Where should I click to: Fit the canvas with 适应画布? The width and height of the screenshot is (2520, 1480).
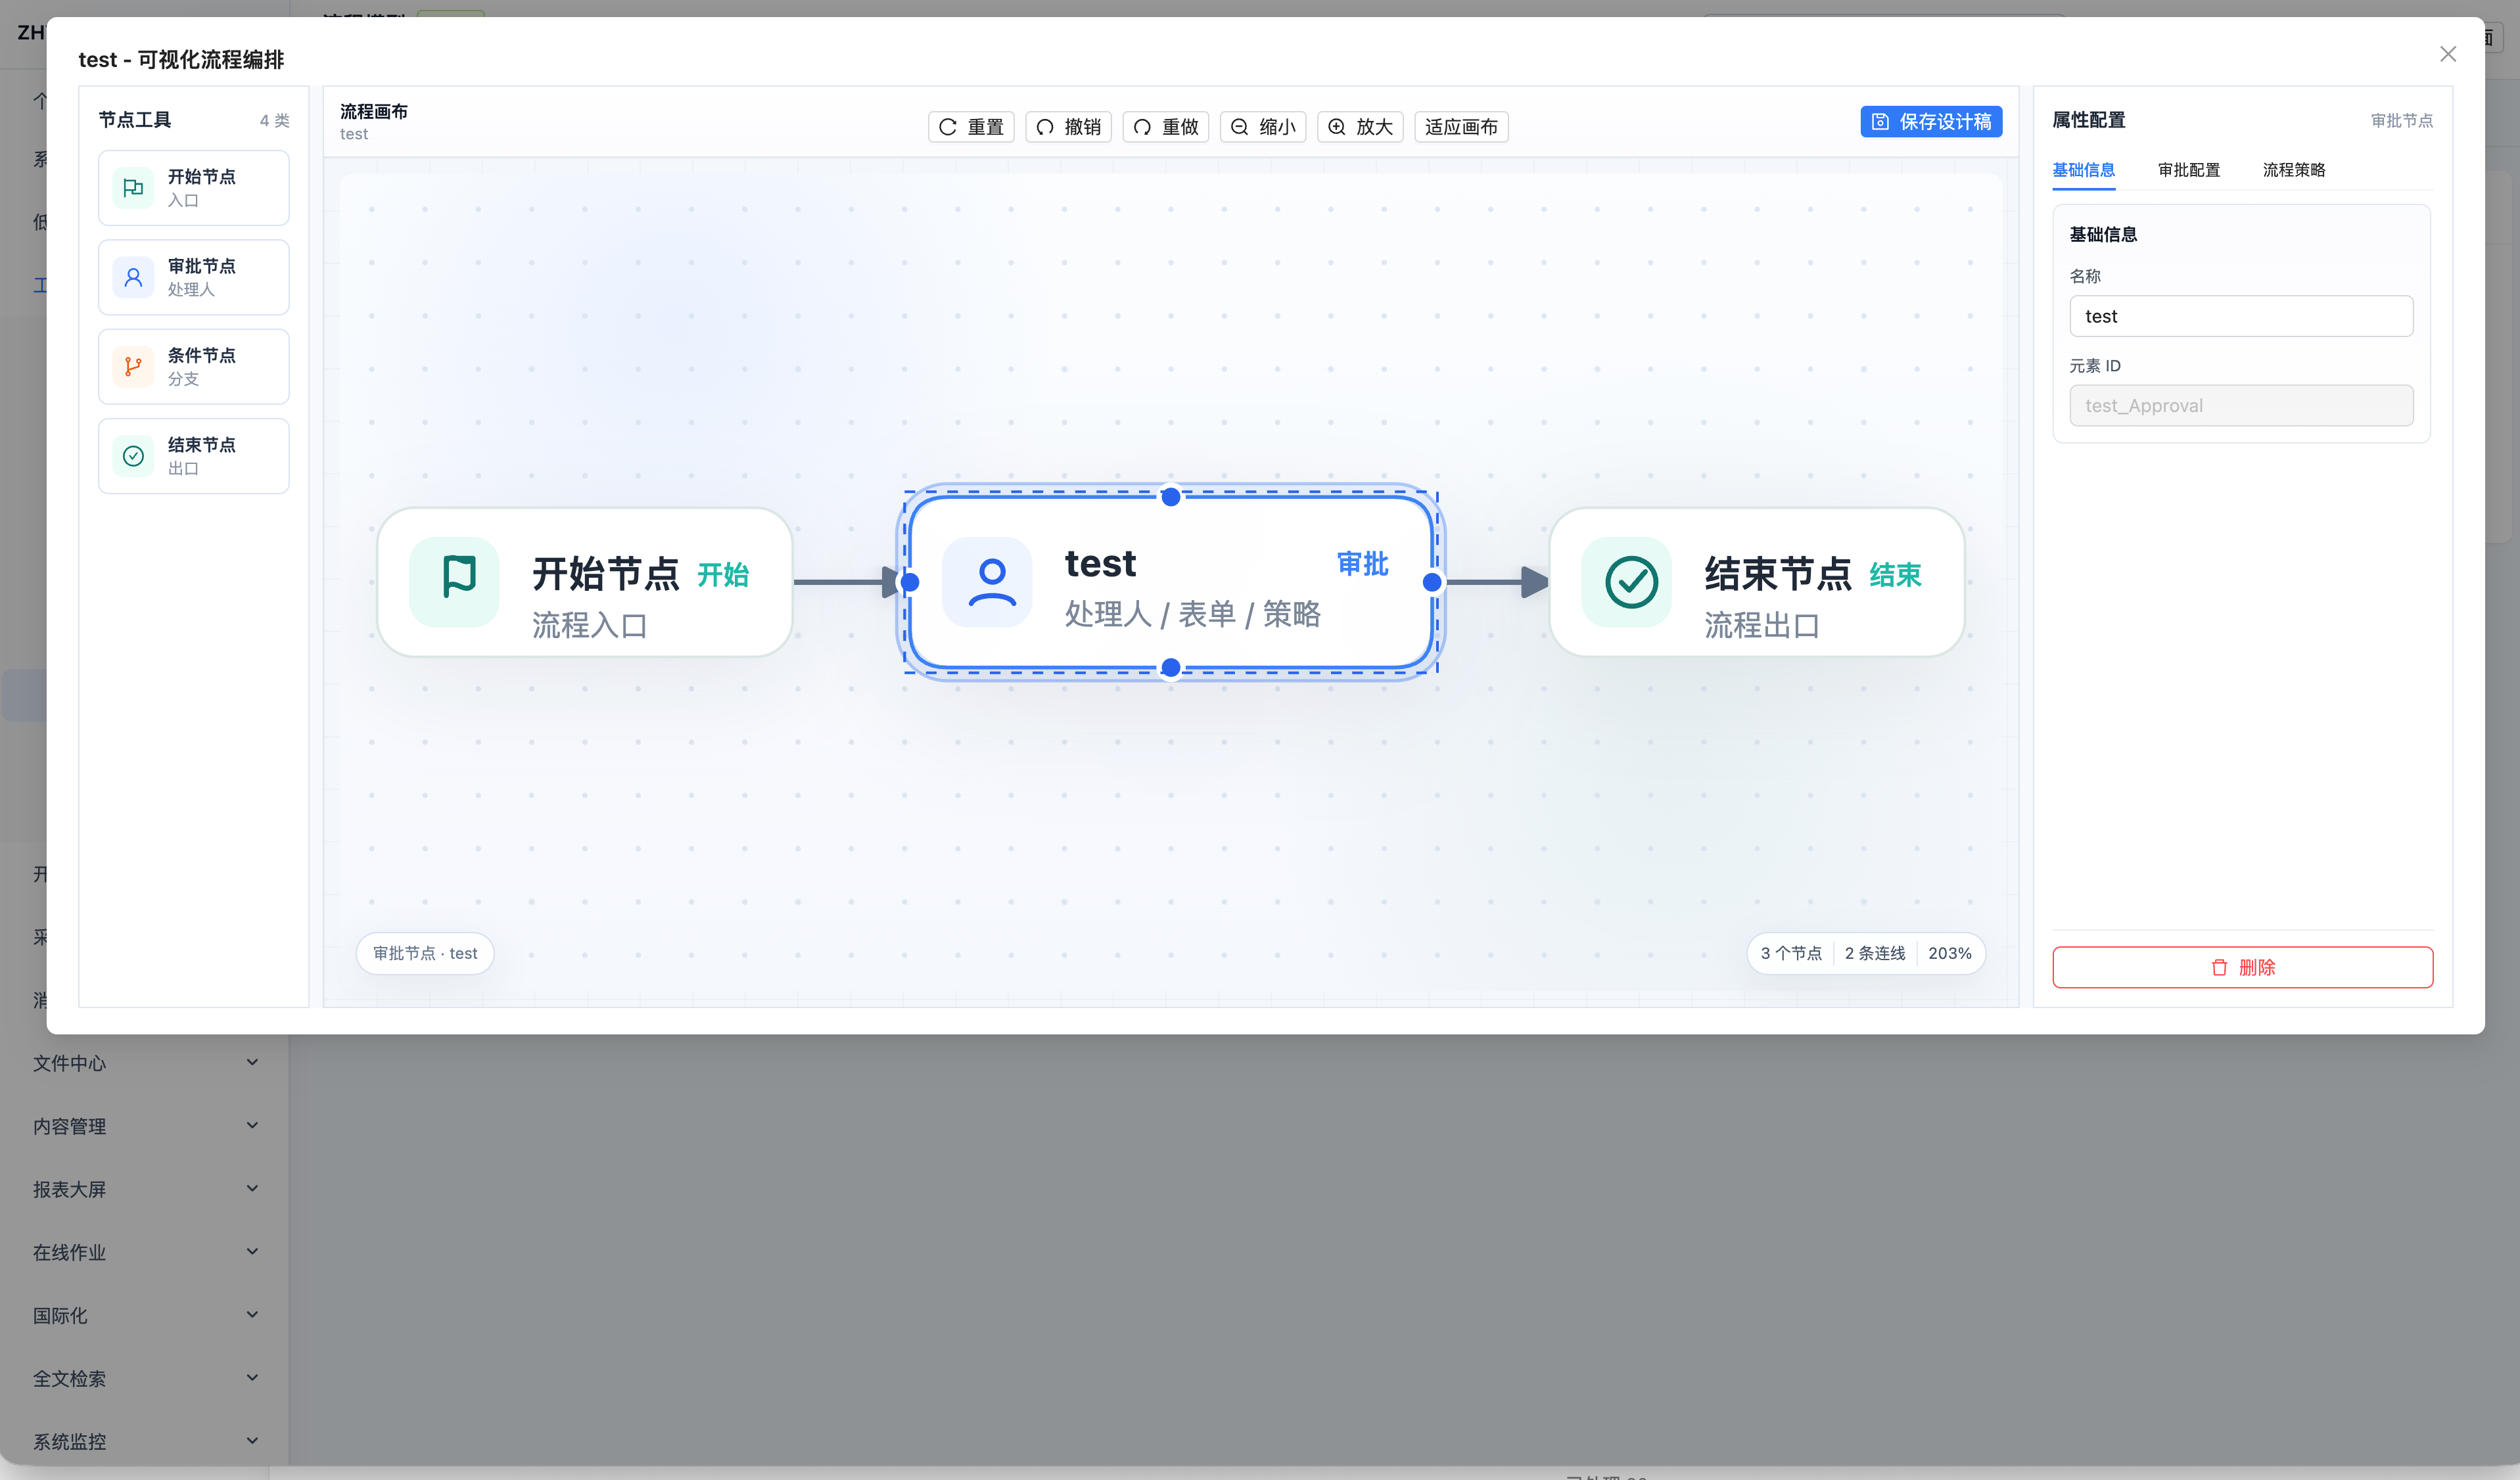pyautogui.click(x=1461, y=127)
